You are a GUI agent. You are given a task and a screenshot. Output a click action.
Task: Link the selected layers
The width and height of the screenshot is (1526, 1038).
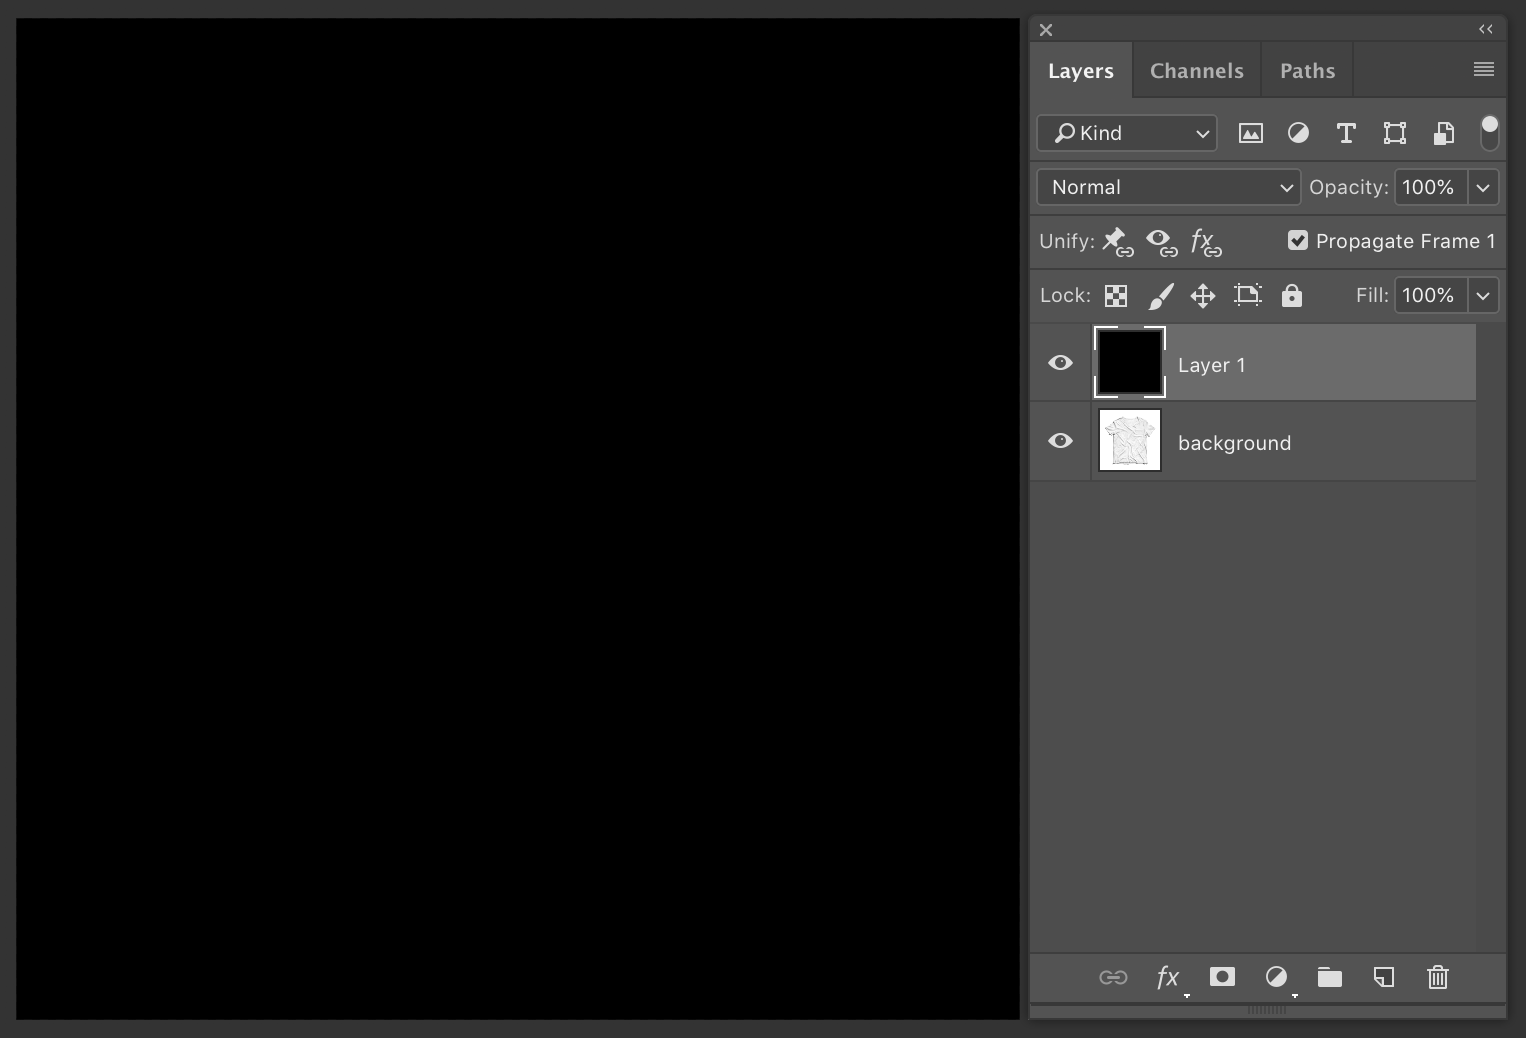(x=1113, y=978)
